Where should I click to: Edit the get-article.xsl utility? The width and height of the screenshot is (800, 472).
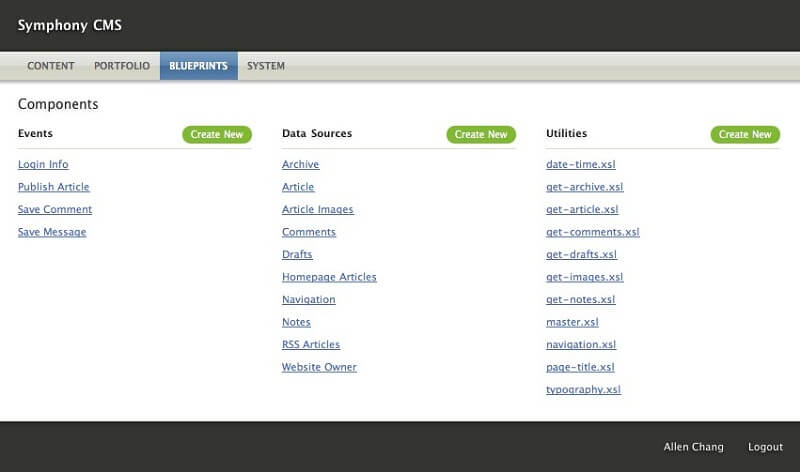pos(582,209)
